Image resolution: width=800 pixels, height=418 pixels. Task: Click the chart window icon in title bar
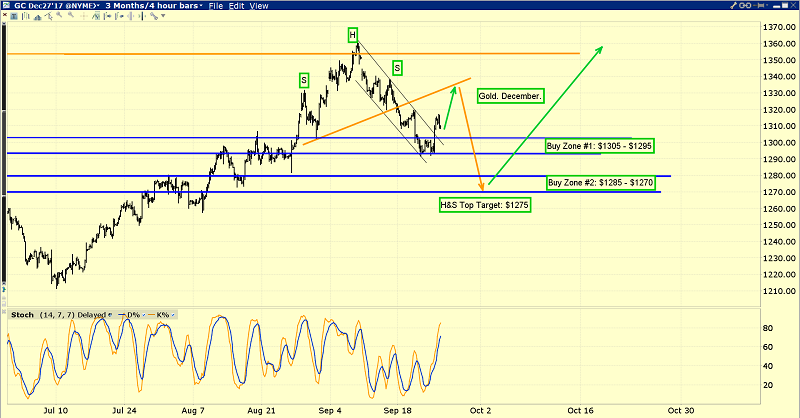pyautogui.click(x=7, y=5)
